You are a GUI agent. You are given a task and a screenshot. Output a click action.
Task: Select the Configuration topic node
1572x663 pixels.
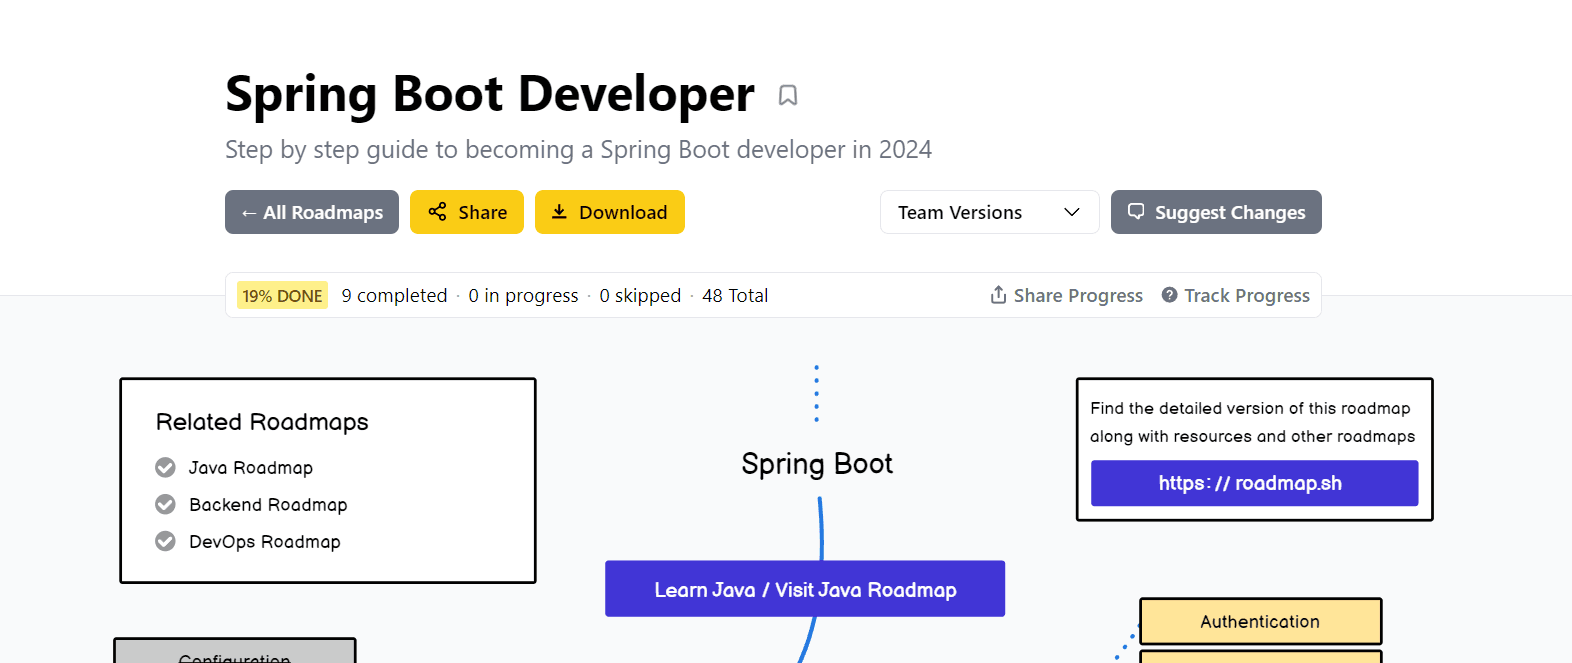235,651
